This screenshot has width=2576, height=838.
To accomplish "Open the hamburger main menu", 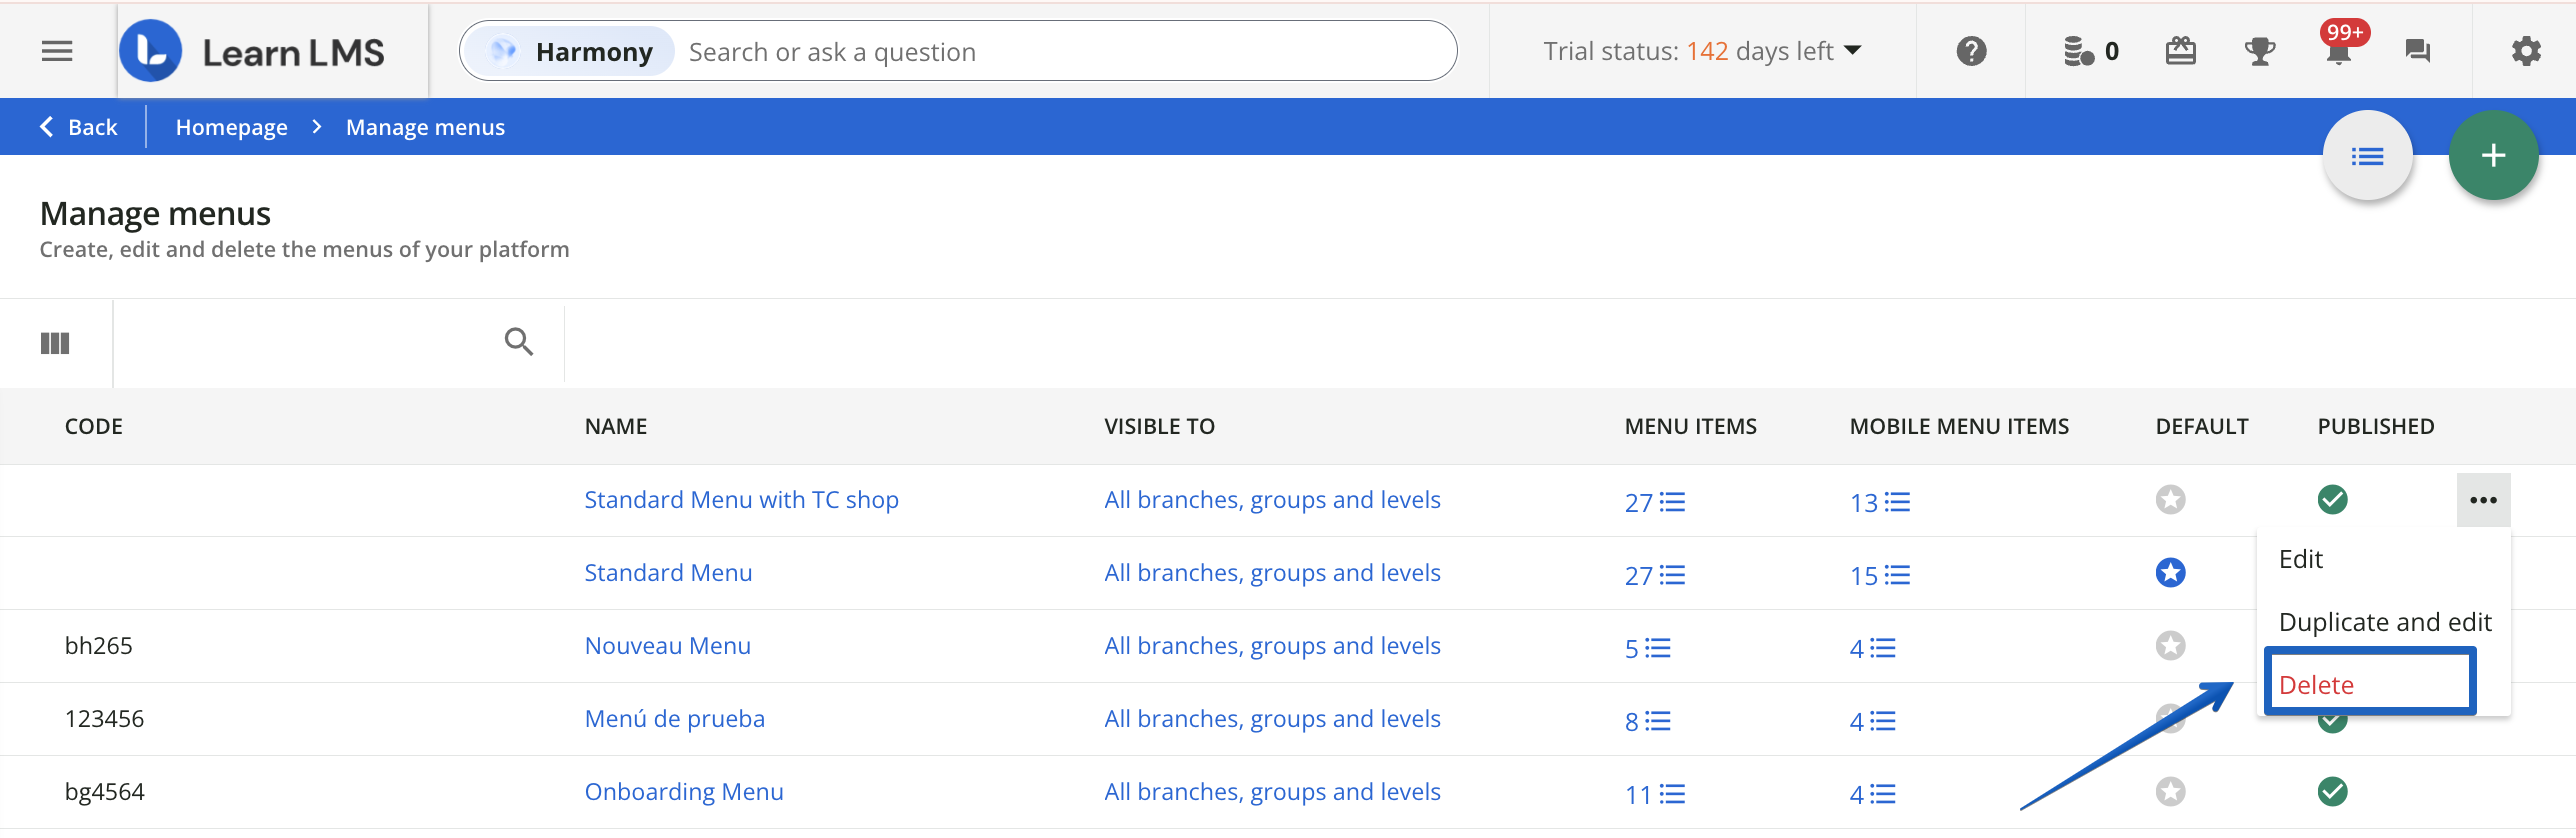I will click(57, 51).
